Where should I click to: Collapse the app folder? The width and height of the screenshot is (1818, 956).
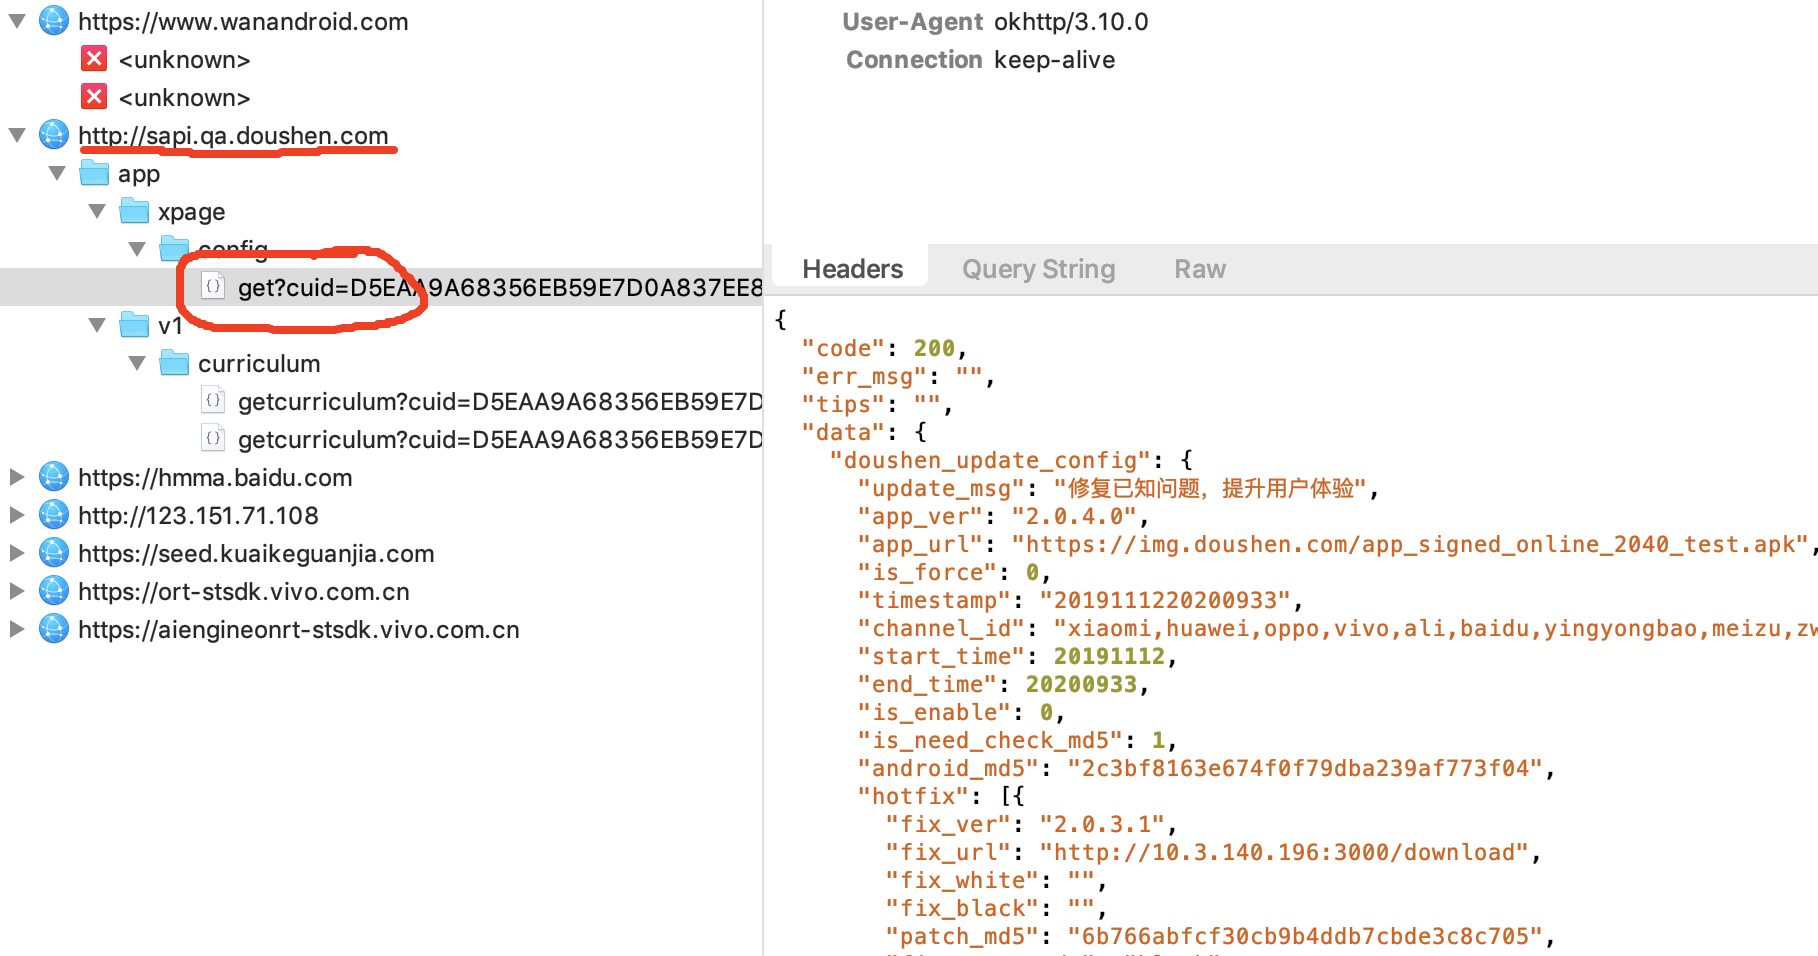[x=57, y=173]
